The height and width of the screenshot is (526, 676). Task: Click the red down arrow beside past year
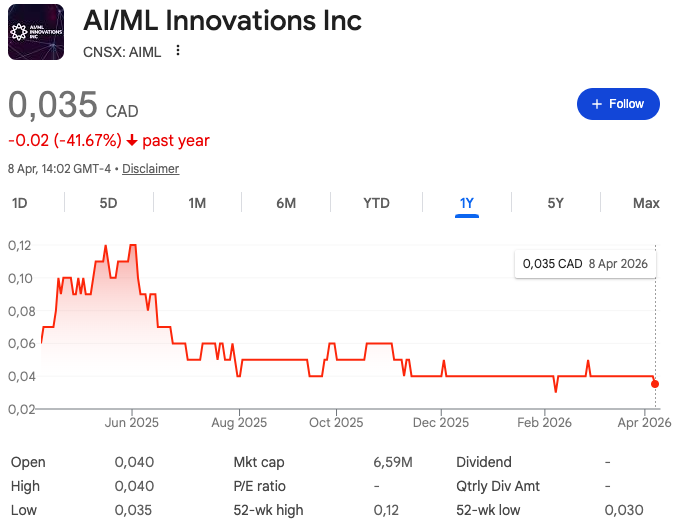click(132, 141)
